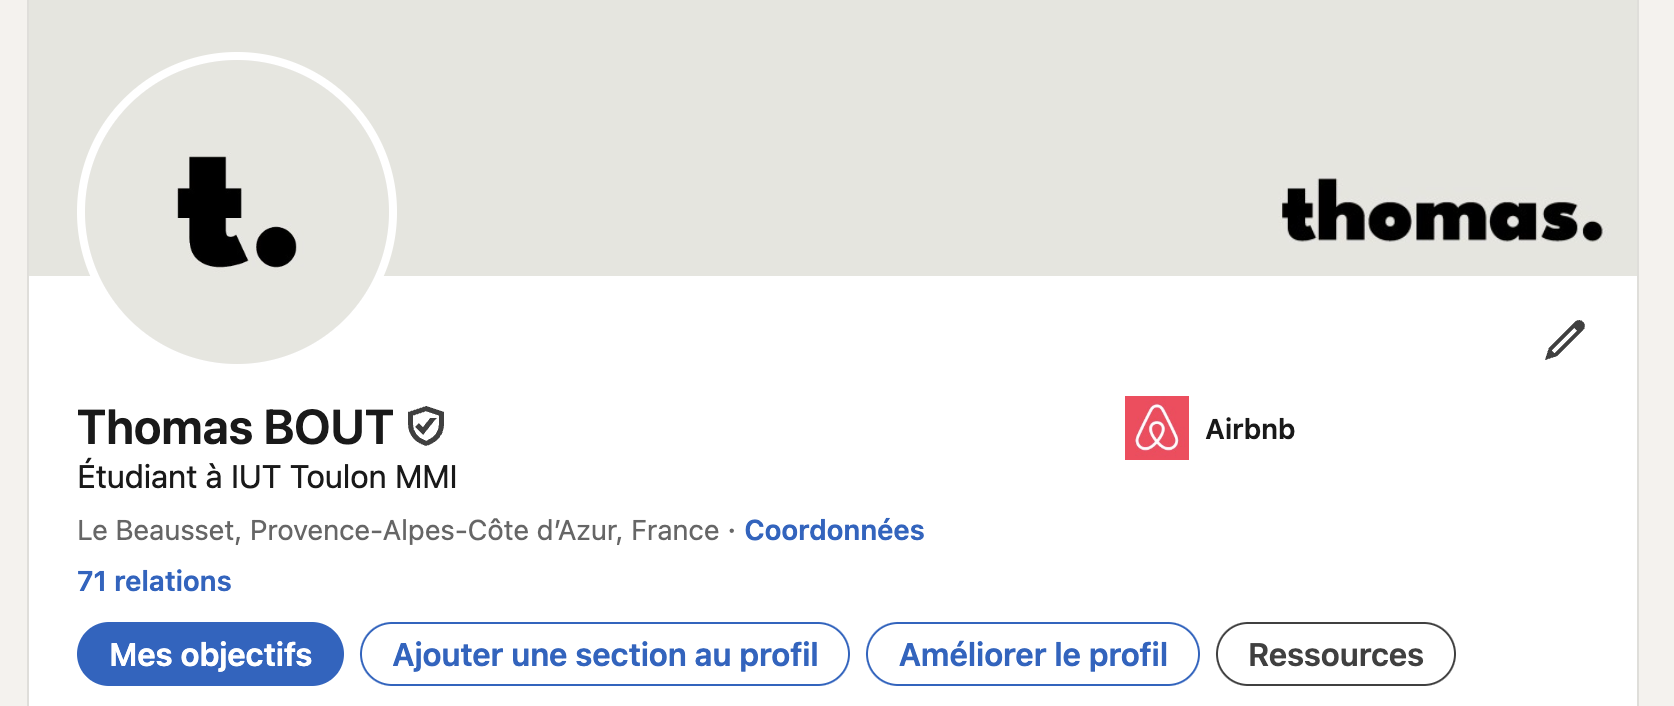This screenshot has height=706, width=1674.
Task: Open the Coordonnées contact details
Action: [x=834, y=530]
